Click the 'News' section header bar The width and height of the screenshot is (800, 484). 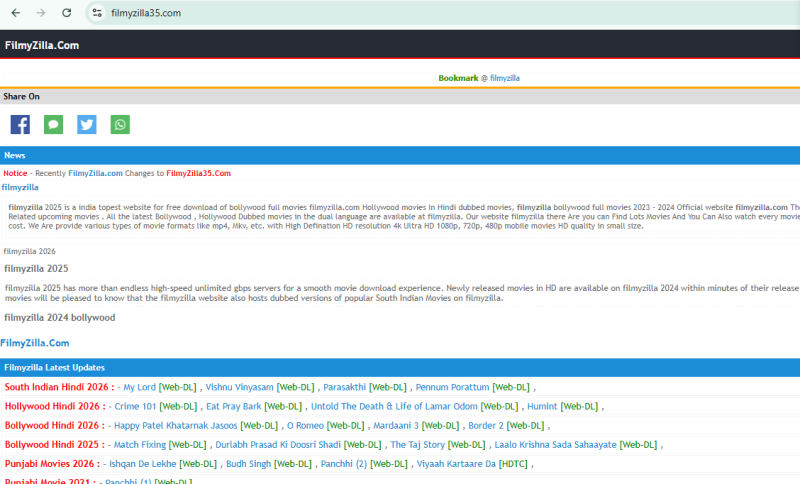(x=400, y=155)
